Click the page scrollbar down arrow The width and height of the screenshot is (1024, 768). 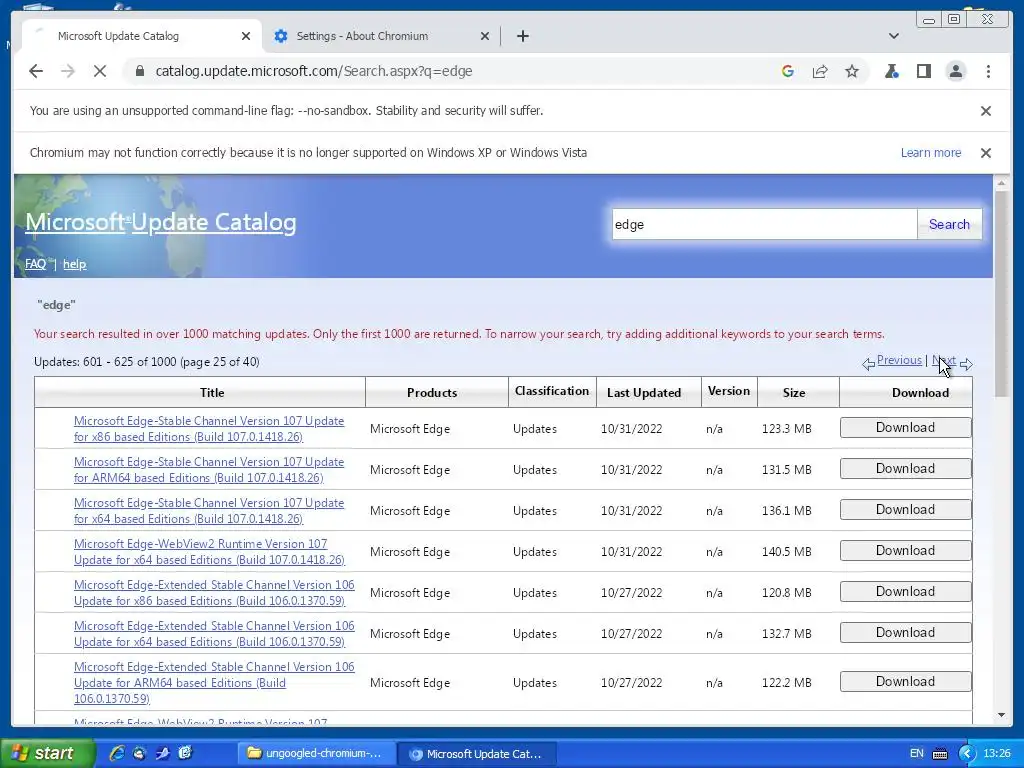click(1002, 715)
